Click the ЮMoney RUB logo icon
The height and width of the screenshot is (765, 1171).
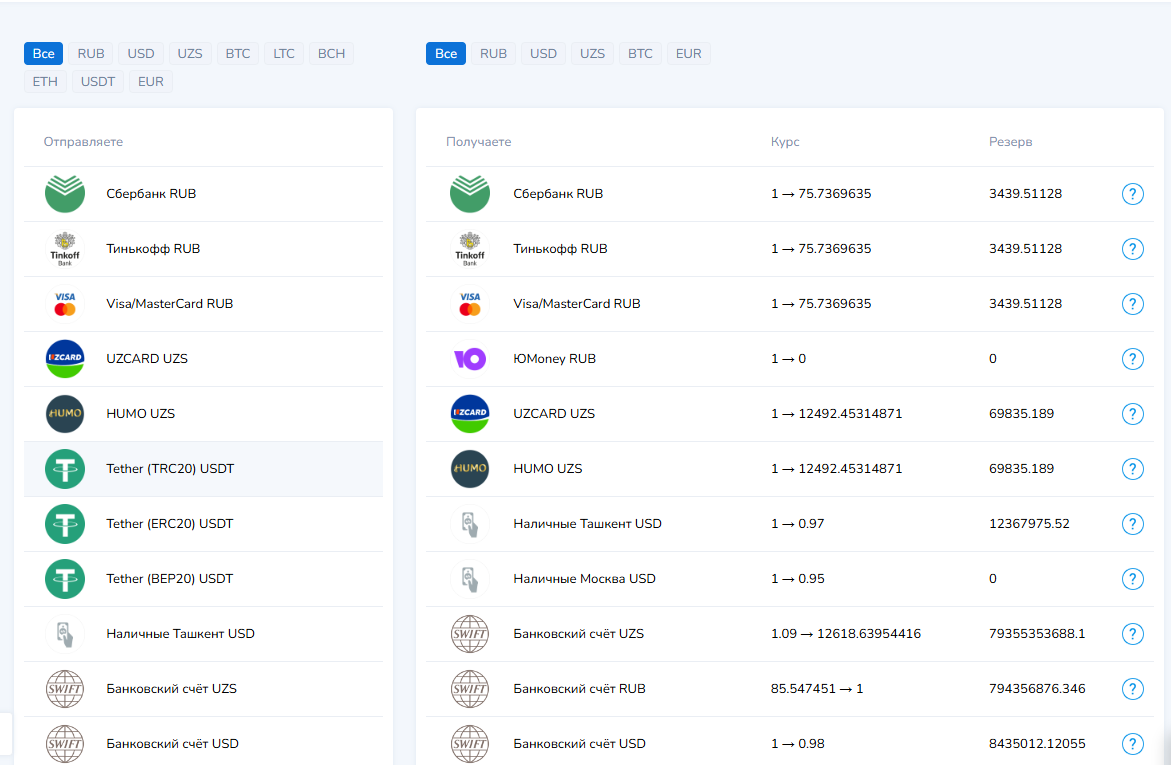[469, 359]
